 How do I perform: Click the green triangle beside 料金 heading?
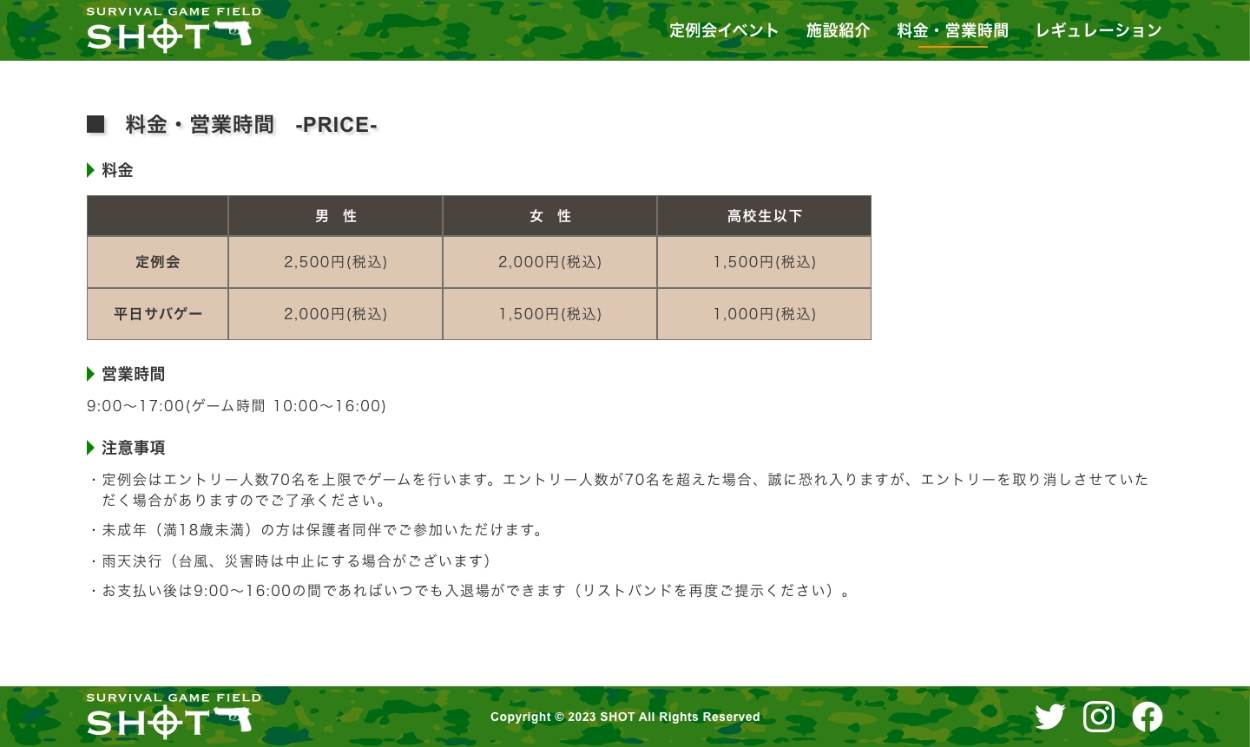(91, 171)
